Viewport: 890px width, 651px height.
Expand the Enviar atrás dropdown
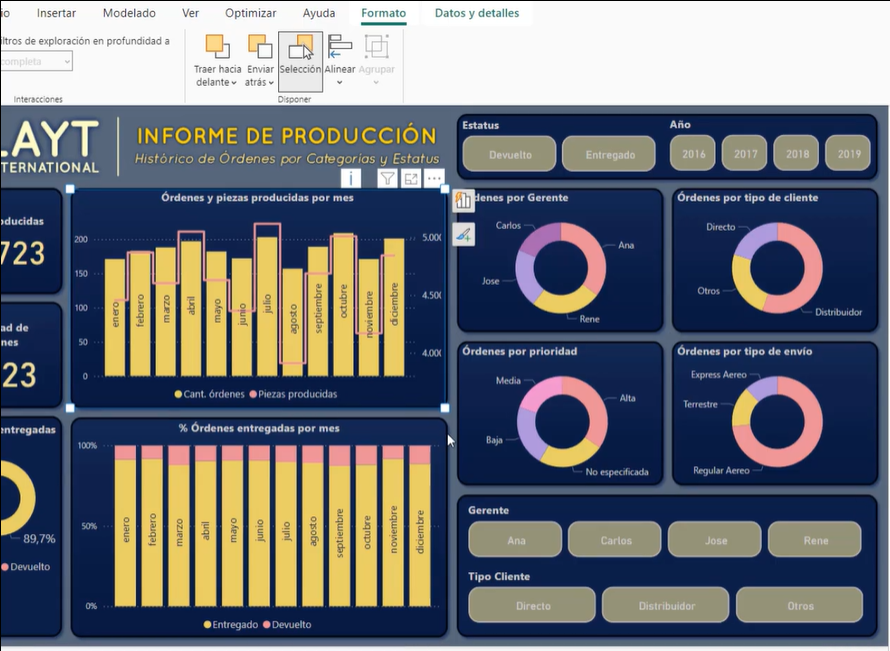[260, 82]
